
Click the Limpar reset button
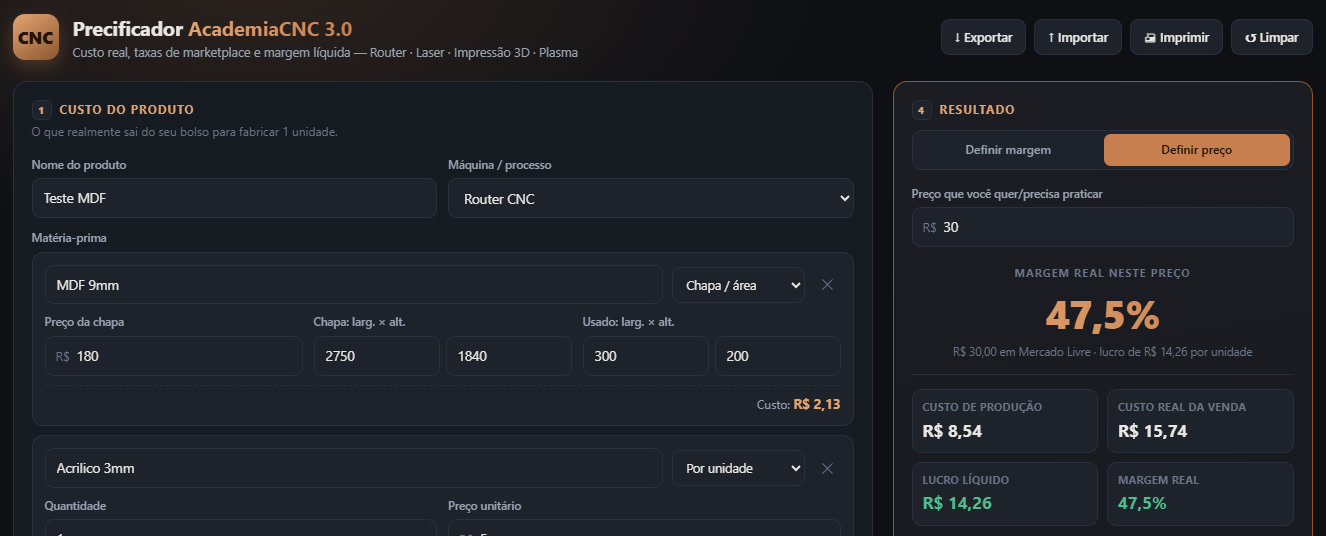(1272, 37)
